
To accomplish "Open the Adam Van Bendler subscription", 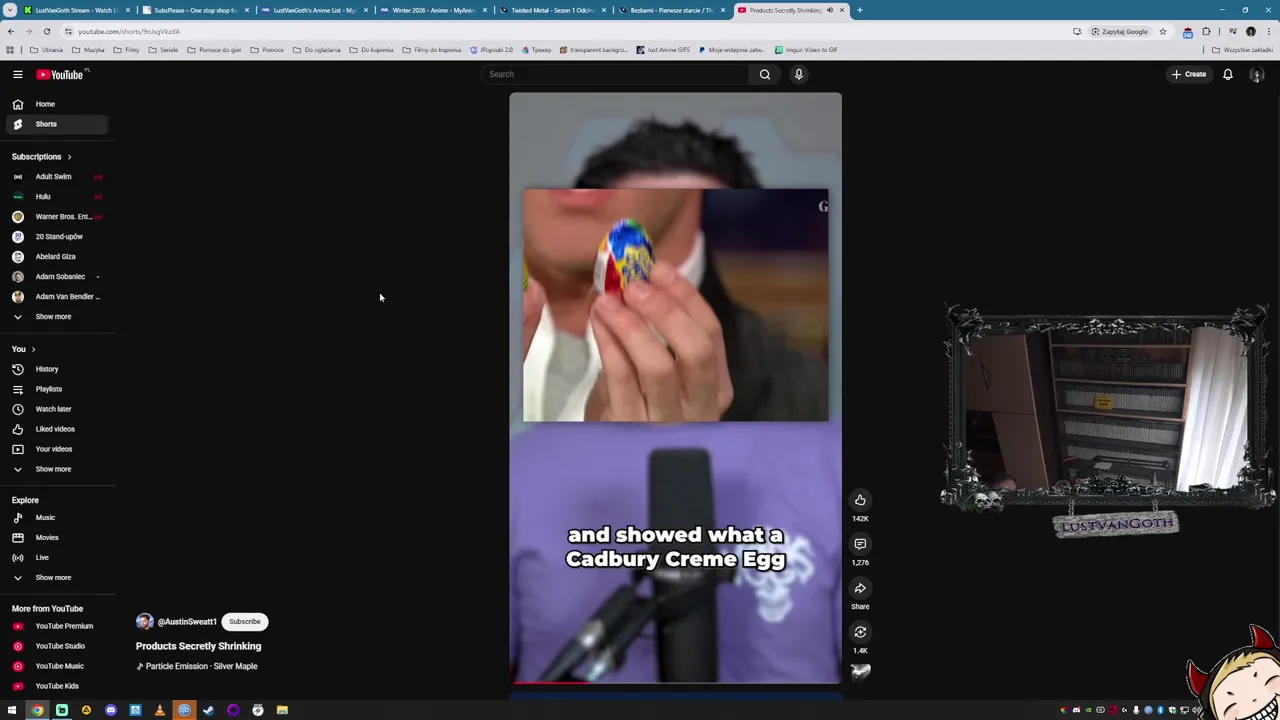I will tap(56, 297).
